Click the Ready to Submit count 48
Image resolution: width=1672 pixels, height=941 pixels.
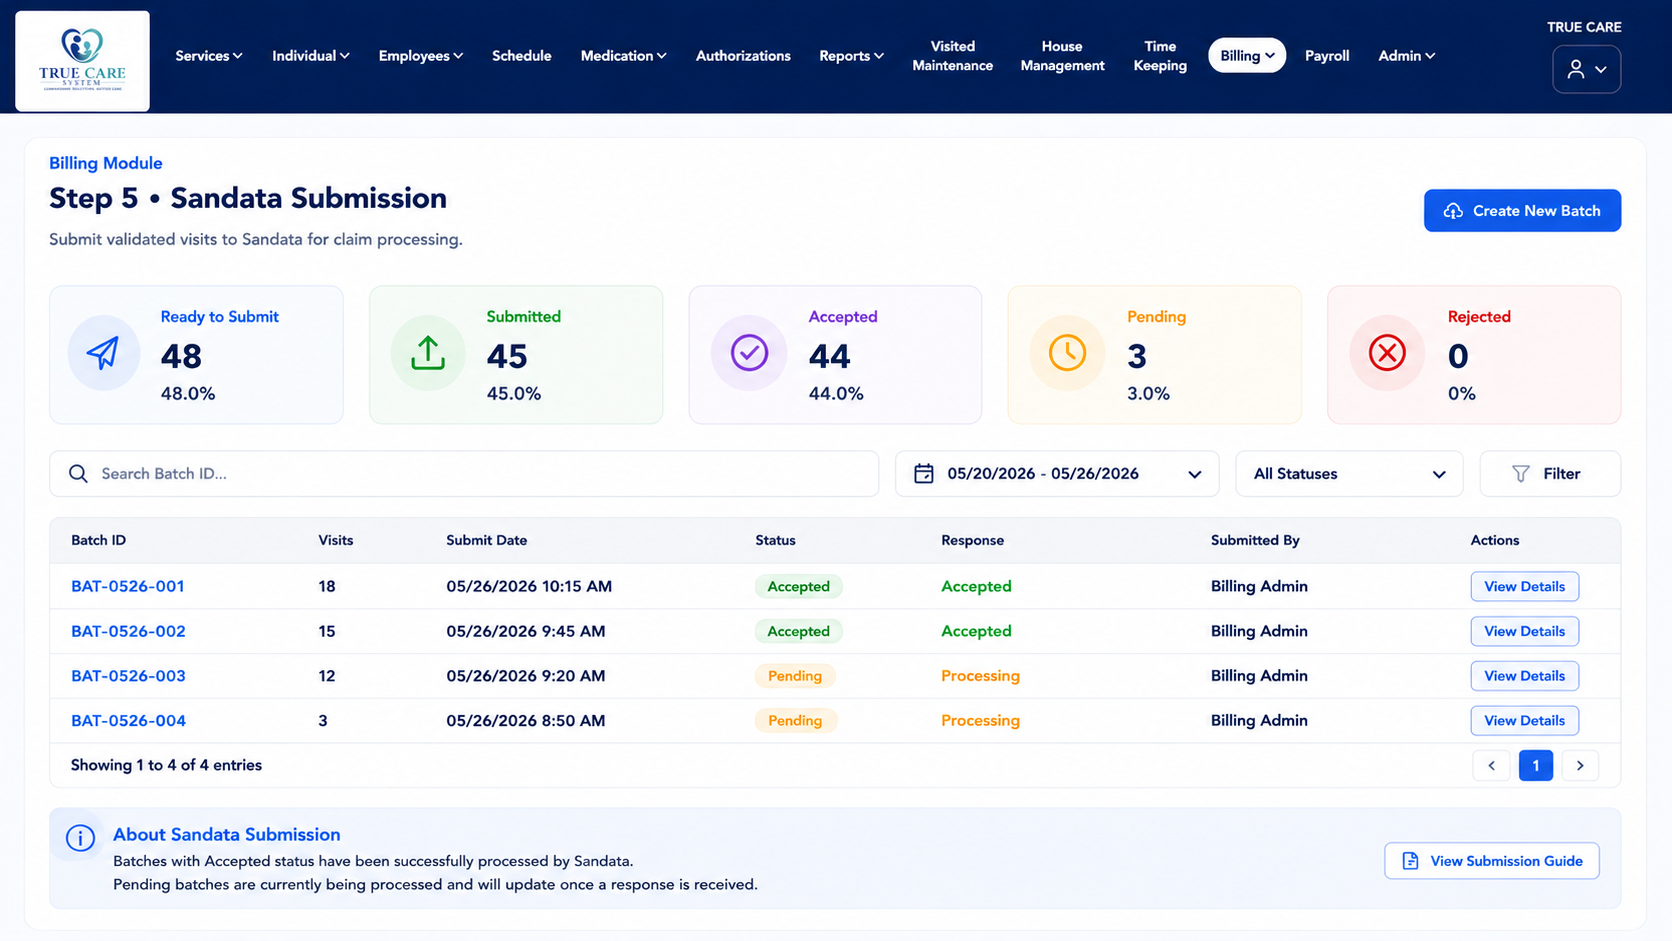(x=181, y=356)
